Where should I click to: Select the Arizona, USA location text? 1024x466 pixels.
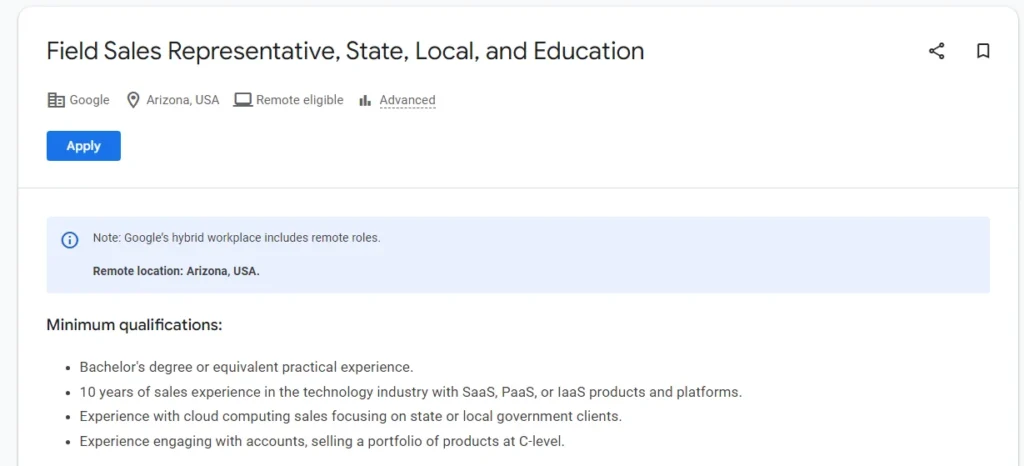click(x=182, y=100)
